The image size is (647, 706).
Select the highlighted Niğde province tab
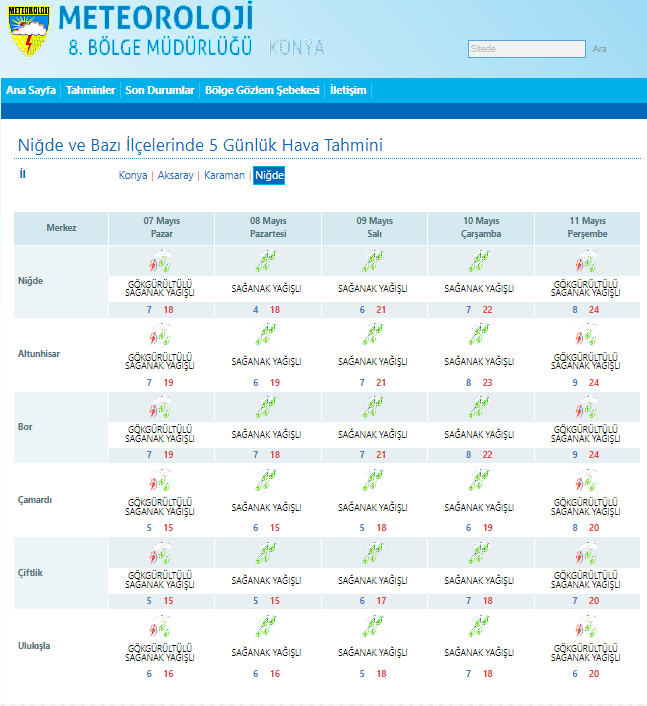pyautogui.click(x=269, y=175)
